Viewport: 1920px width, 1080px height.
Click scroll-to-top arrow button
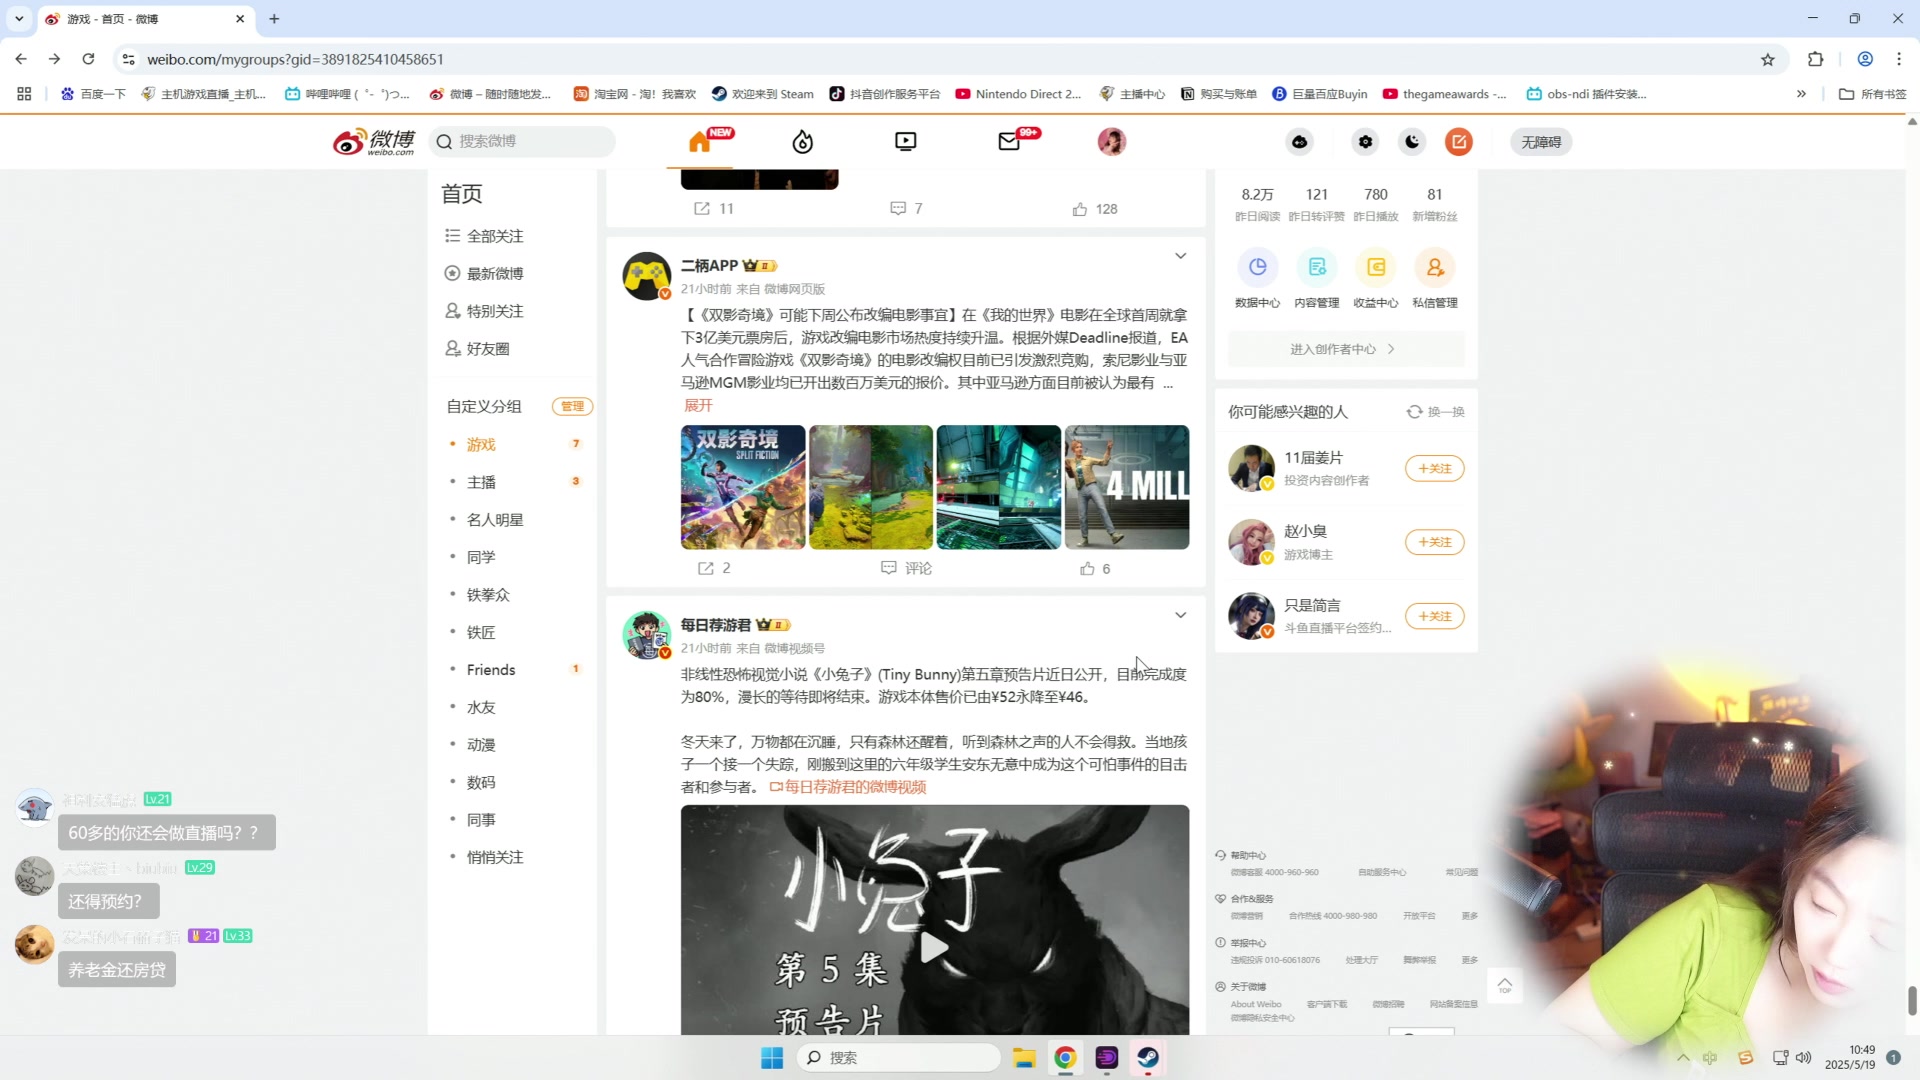(x=1505, y=986)
